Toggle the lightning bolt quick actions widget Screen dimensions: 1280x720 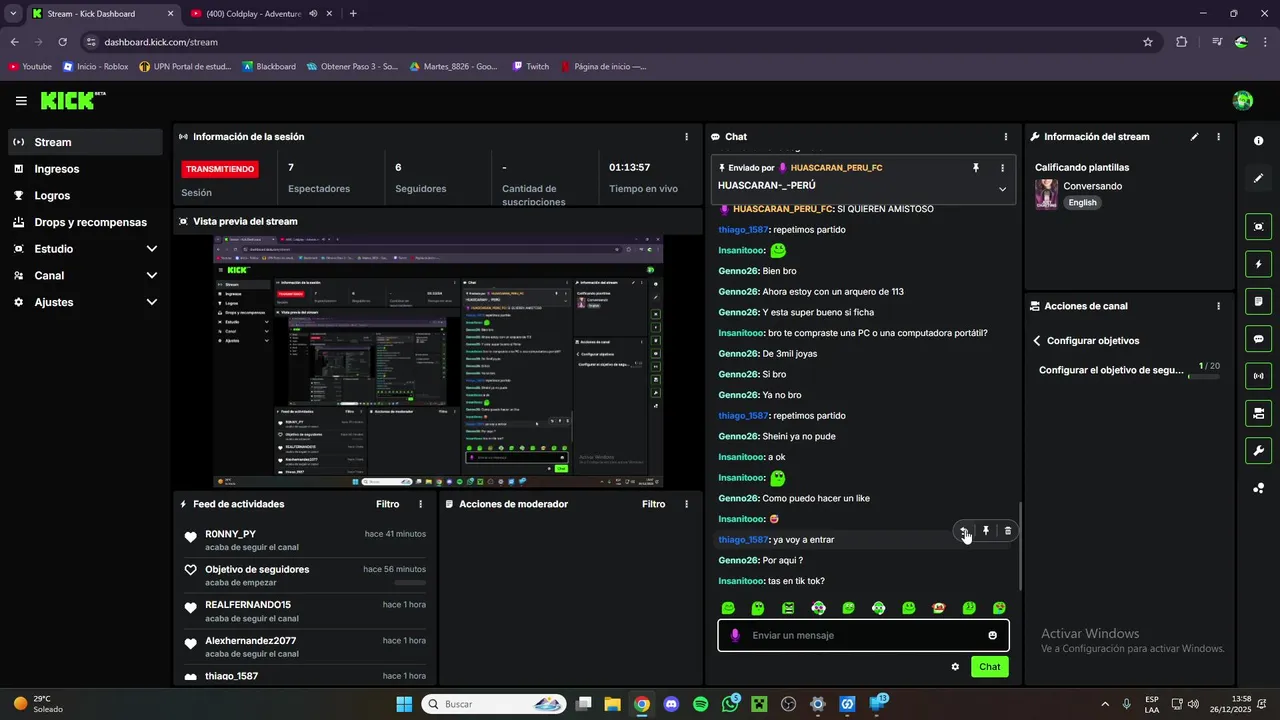click(x=1258, y=264)
